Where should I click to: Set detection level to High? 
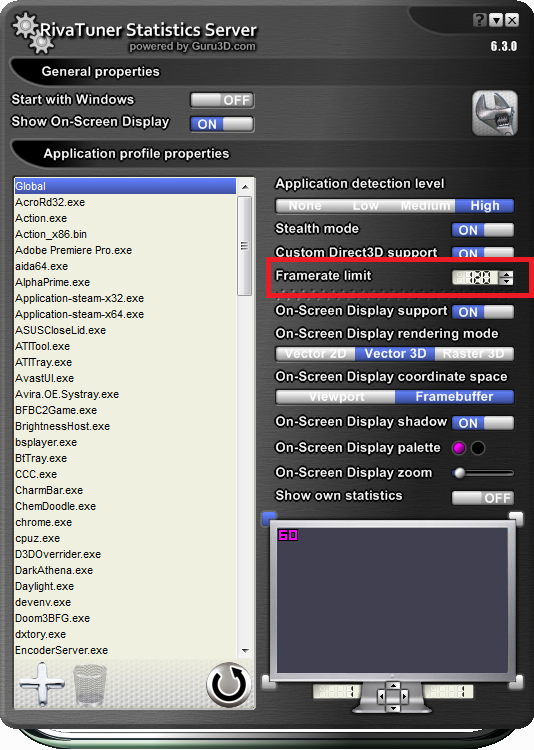(485, 206)
